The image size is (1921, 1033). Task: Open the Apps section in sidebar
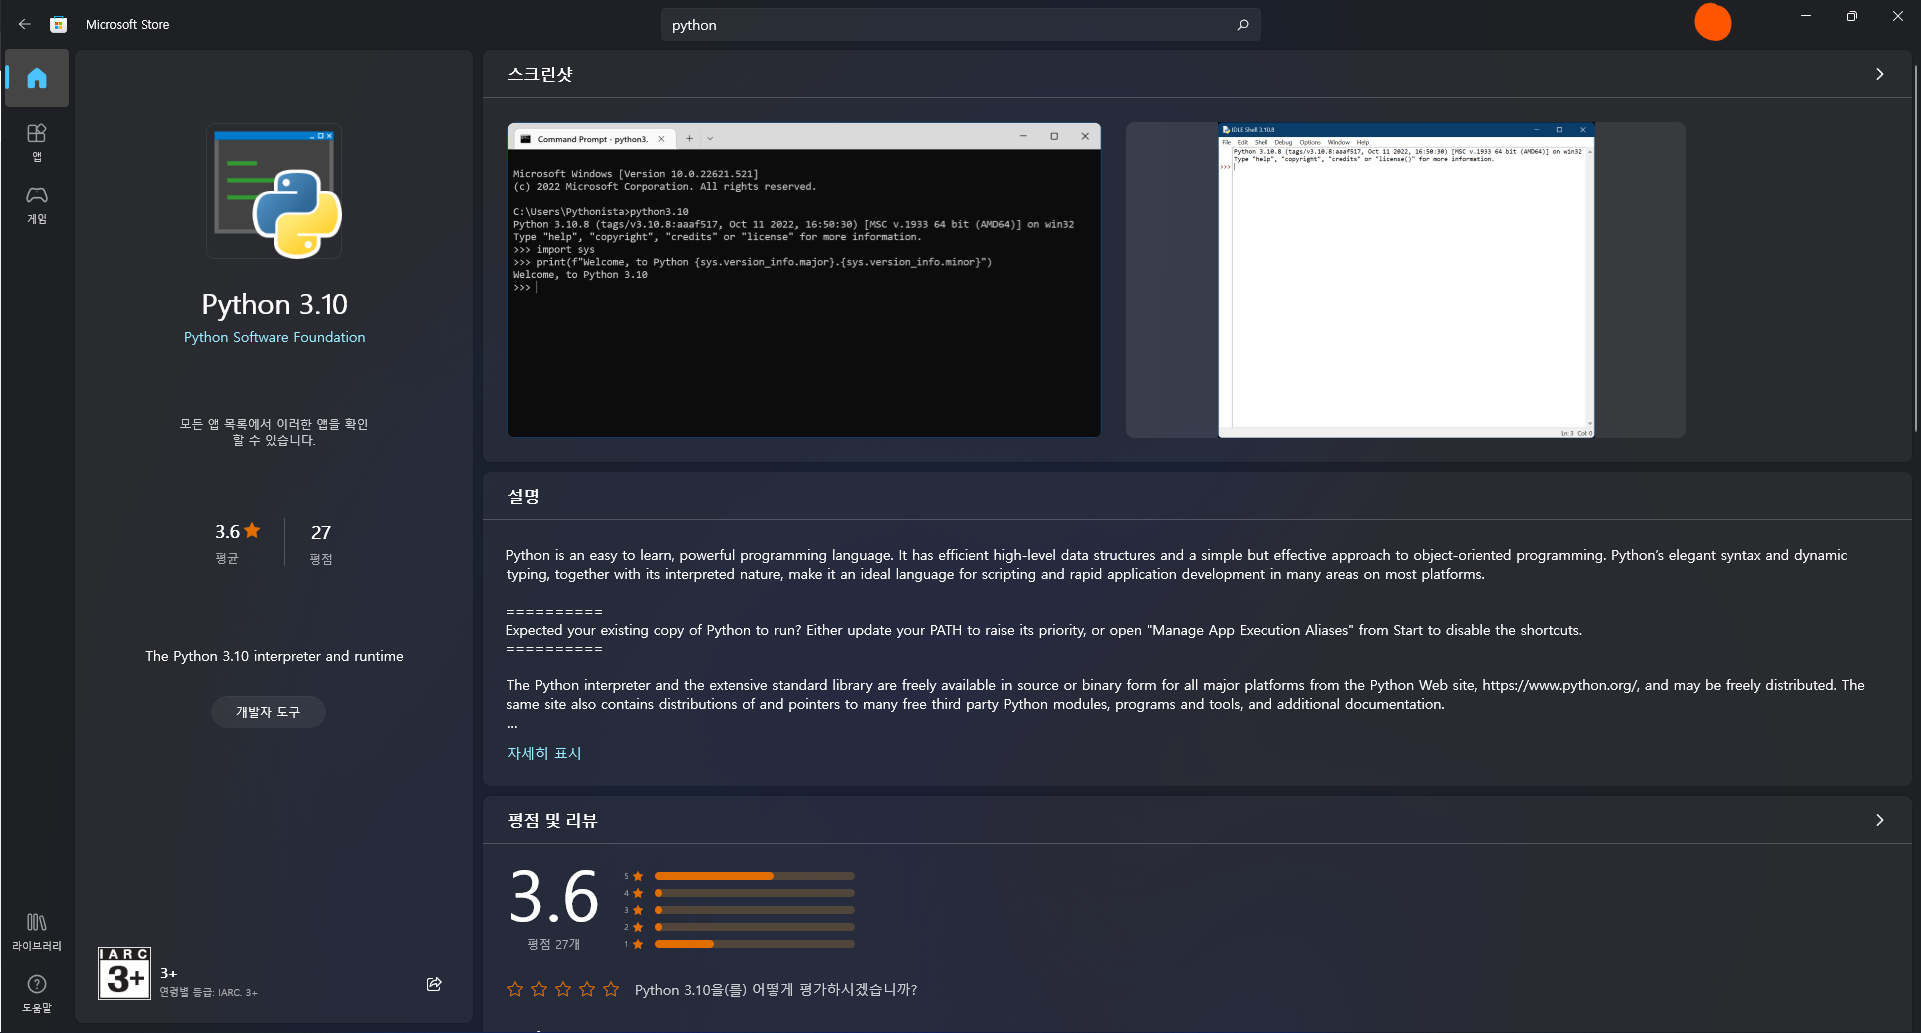37,142
